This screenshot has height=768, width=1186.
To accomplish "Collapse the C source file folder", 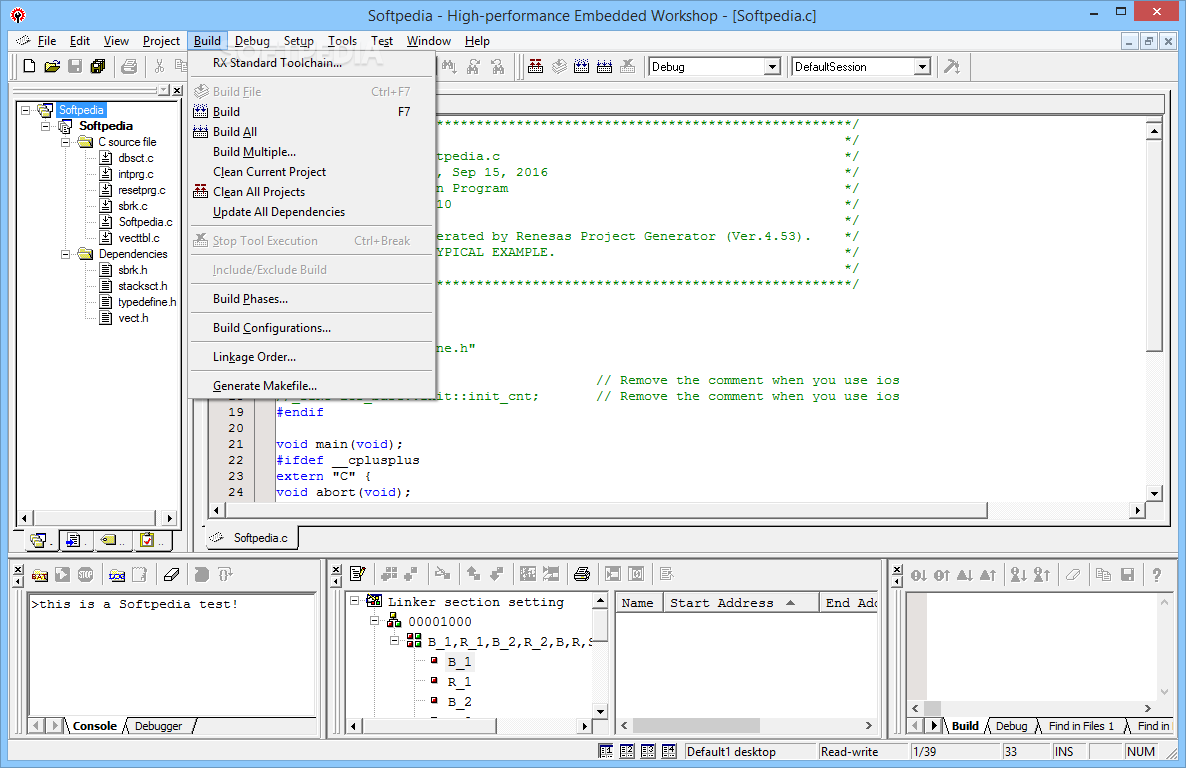I will click(66, 141).
